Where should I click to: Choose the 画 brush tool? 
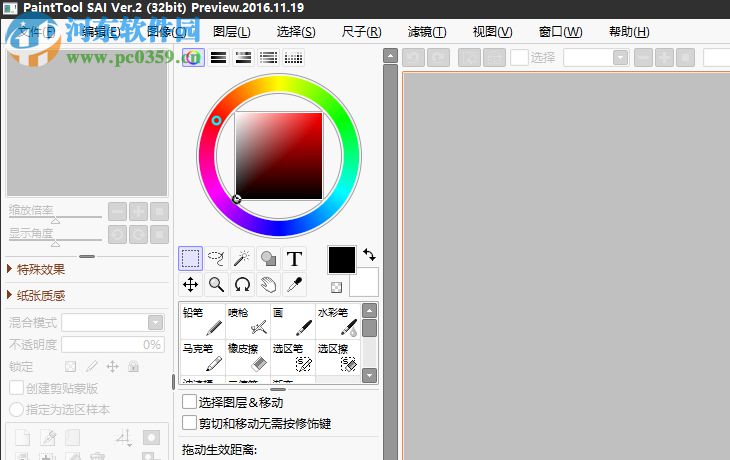(293, 321)
